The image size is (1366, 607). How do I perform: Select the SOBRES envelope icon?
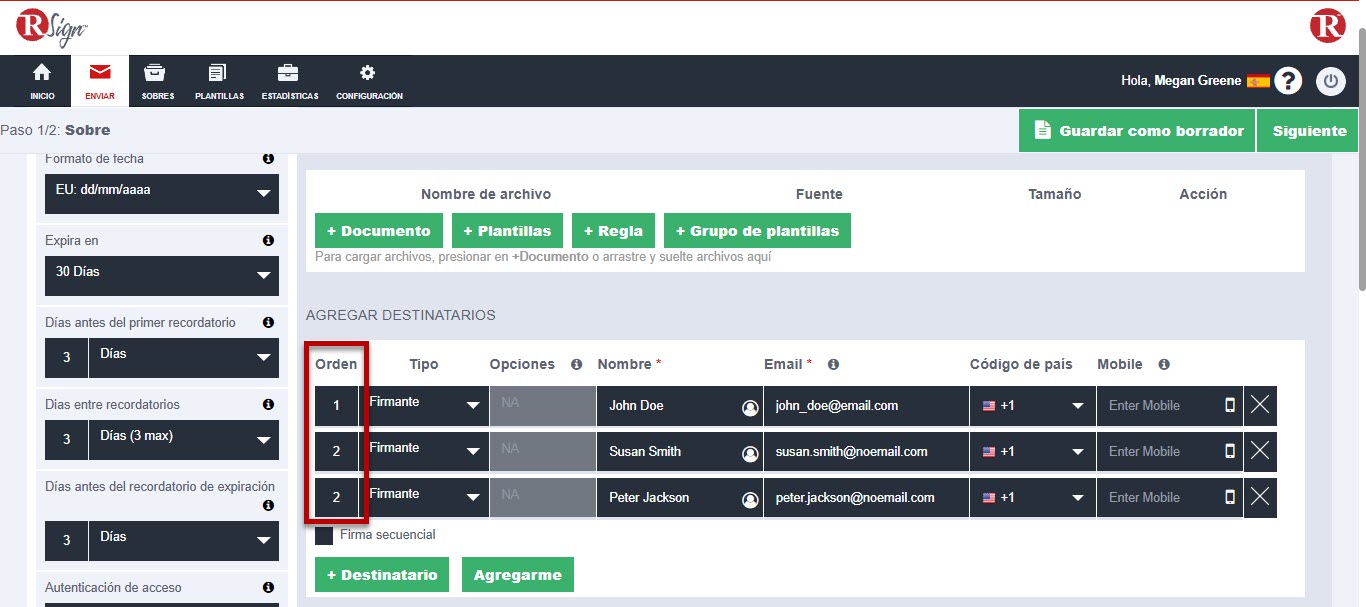(155, 80)
